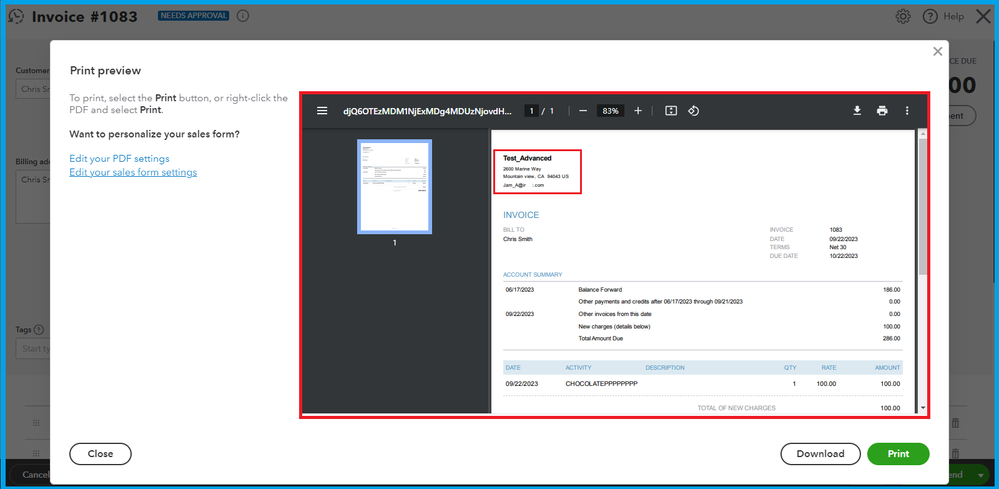Edit the PDF page number field
The width and height of the screenshot is (999, 489).
530,111
